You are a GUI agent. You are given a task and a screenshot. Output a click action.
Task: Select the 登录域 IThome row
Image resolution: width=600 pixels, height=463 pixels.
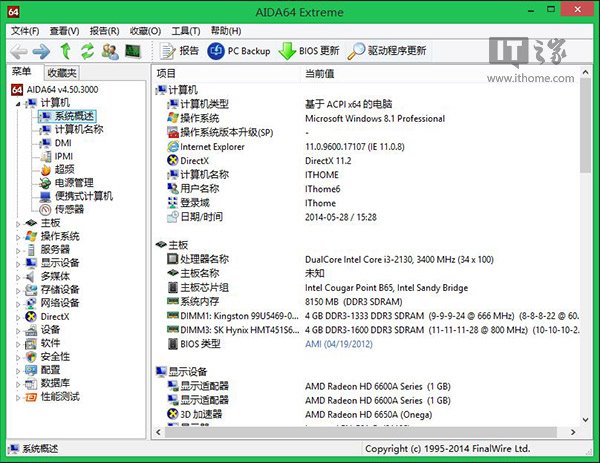[367, 203]
